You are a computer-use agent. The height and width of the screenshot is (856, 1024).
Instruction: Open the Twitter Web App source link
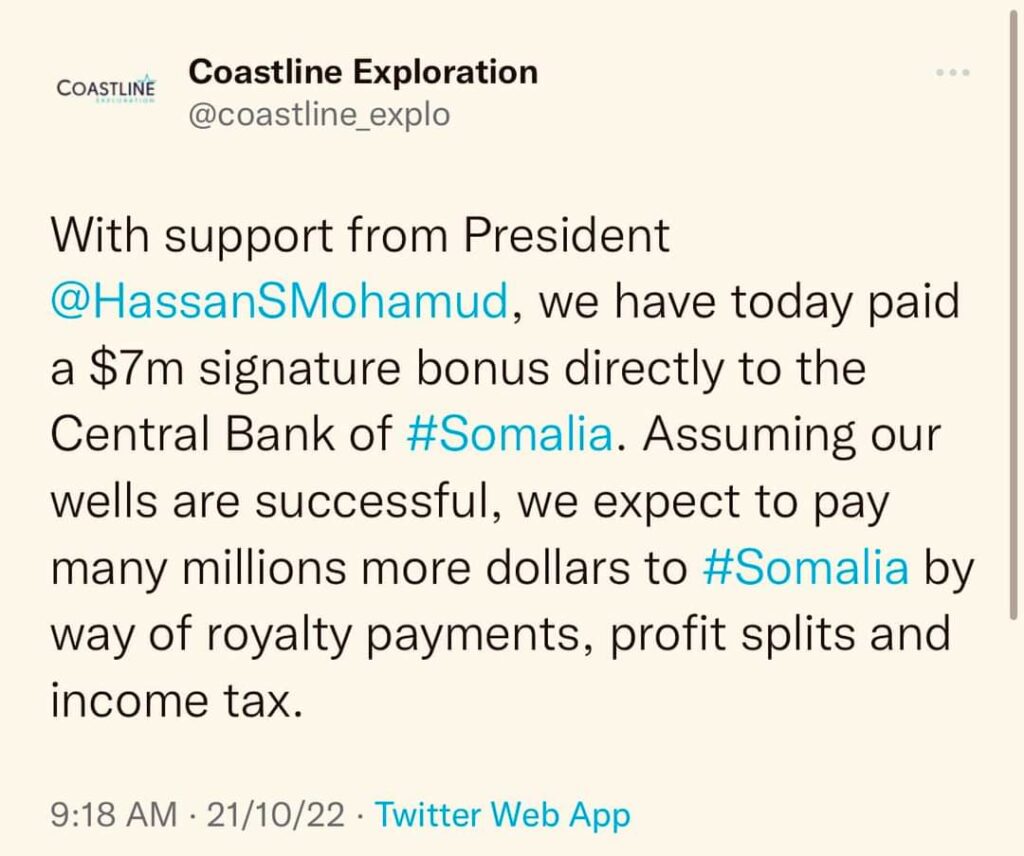[x=503, y=816]
